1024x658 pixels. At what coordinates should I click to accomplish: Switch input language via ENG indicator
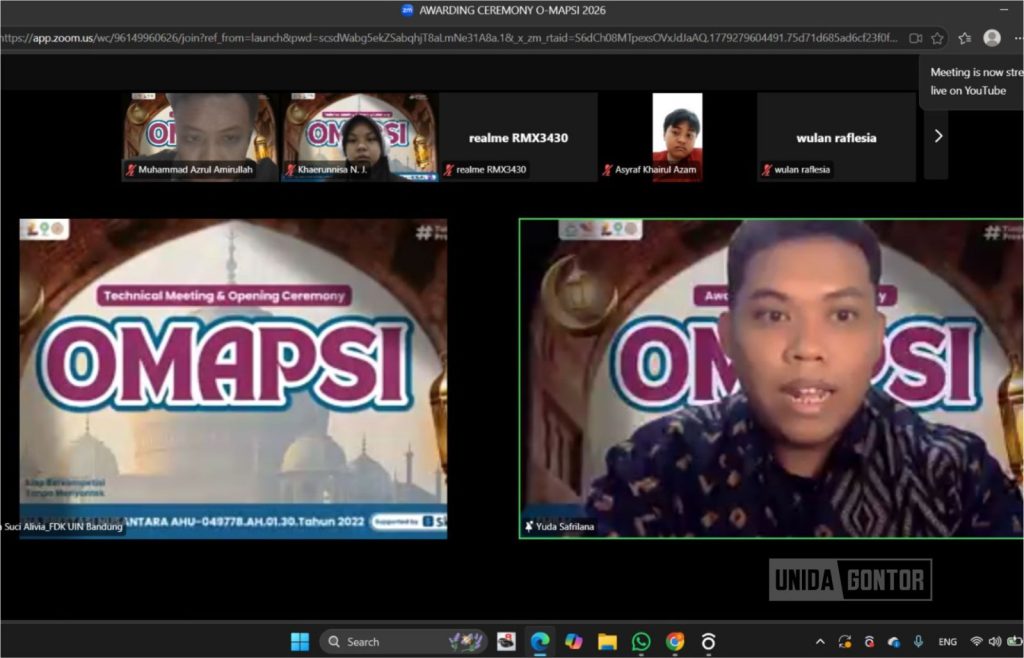coord(947,642)
